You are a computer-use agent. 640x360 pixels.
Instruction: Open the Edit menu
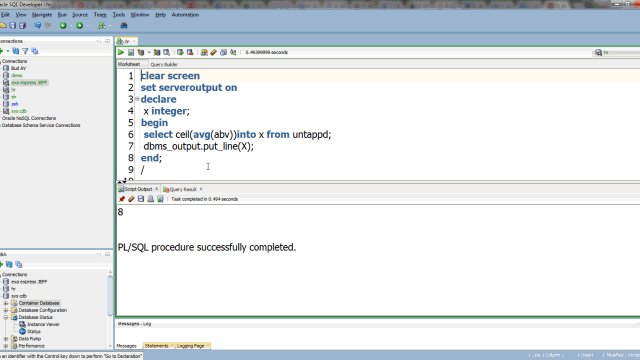[x=5, y=15]
